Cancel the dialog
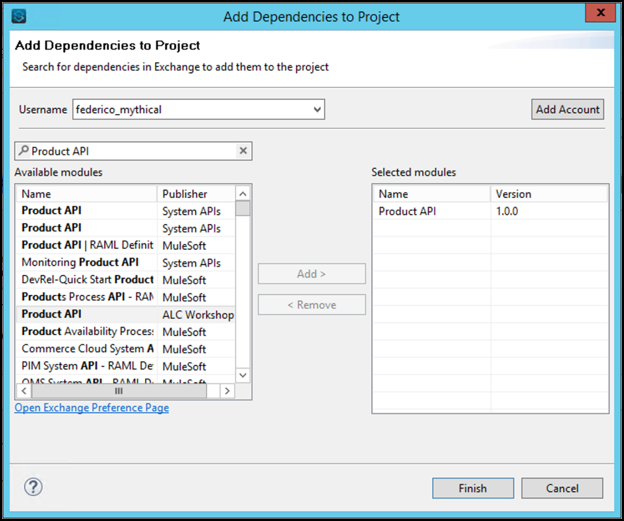624x521 pixels. tap(562, 488)
